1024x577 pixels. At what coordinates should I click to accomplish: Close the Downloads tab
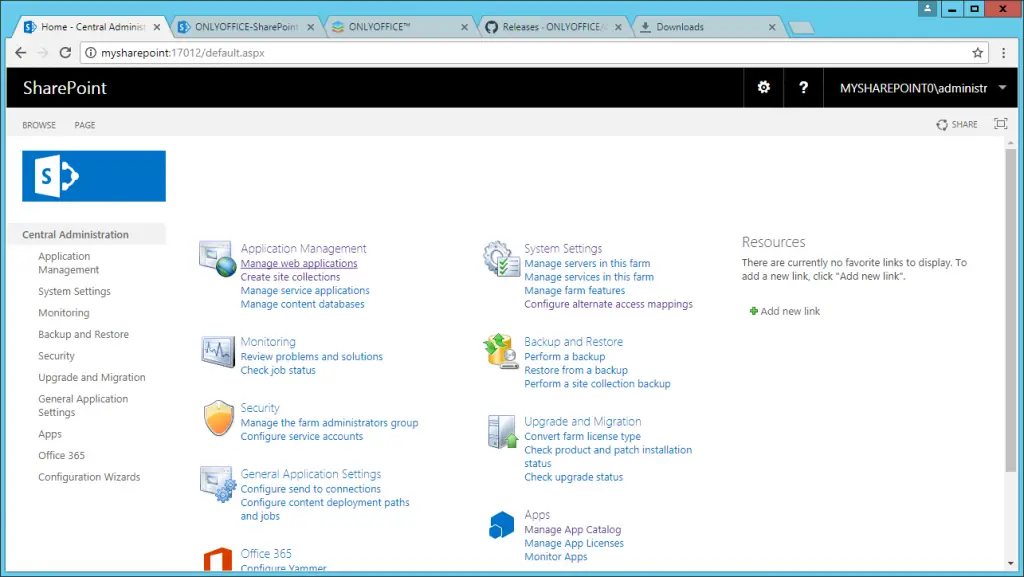pyautogui.click(x=772, y=27)
